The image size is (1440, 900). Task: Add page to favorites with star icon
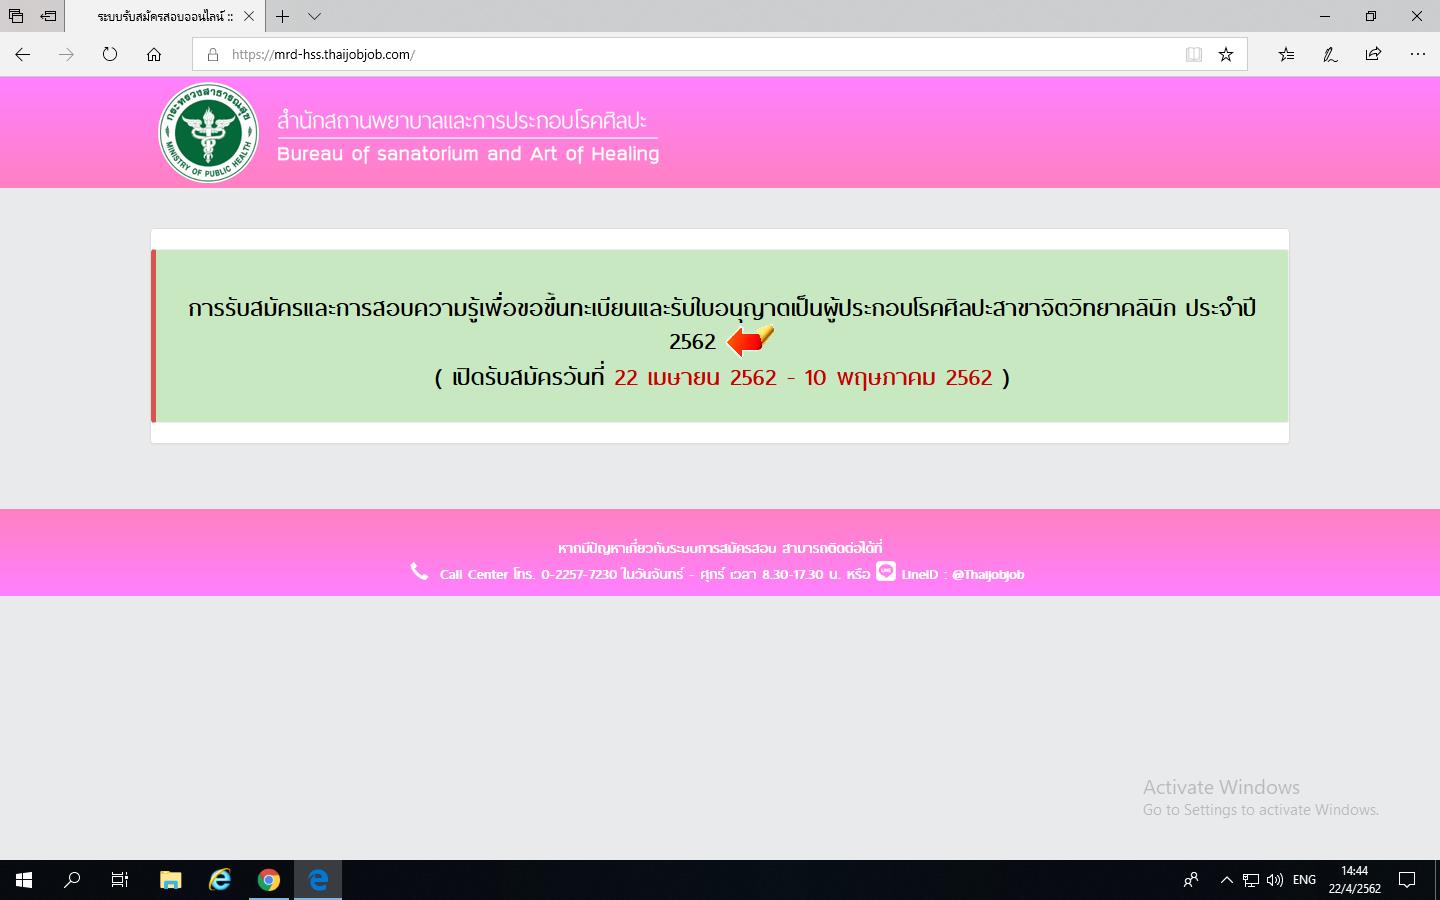point(1226,55)
